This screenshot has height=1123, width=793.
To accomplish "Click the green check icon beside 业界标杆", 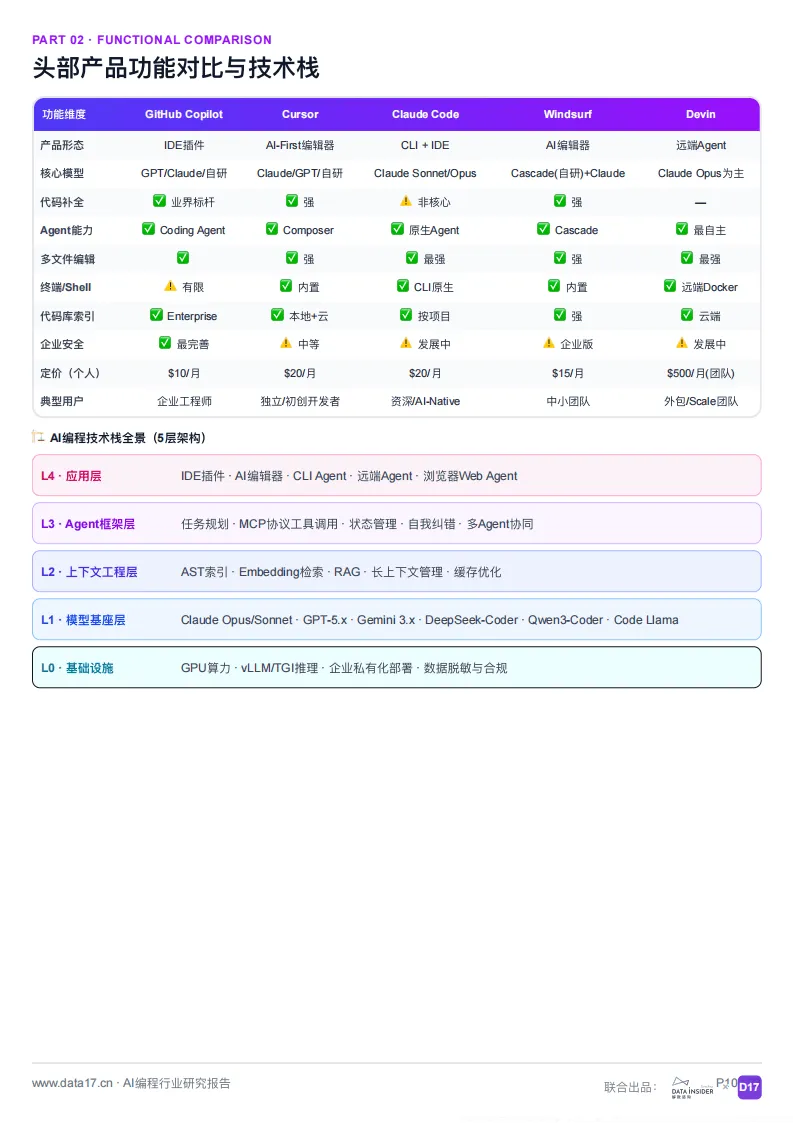I will [x=160, y=201].
